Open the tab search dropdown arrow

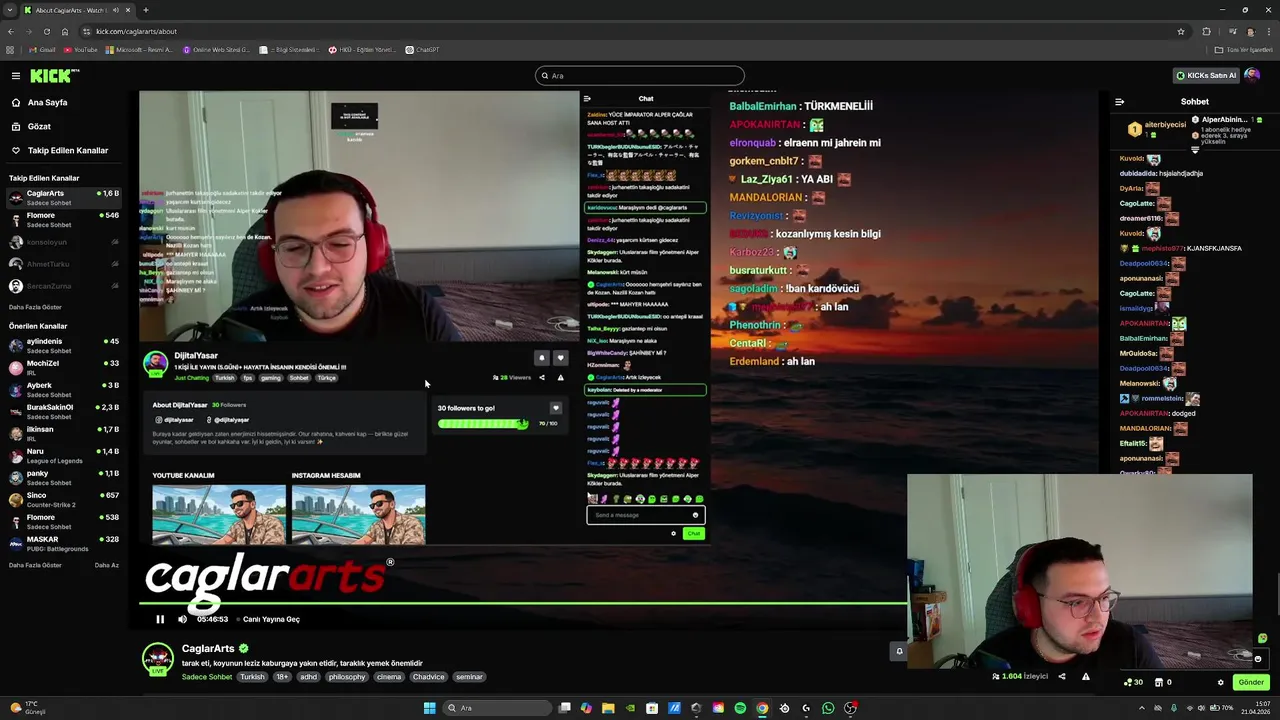[11, 10]
